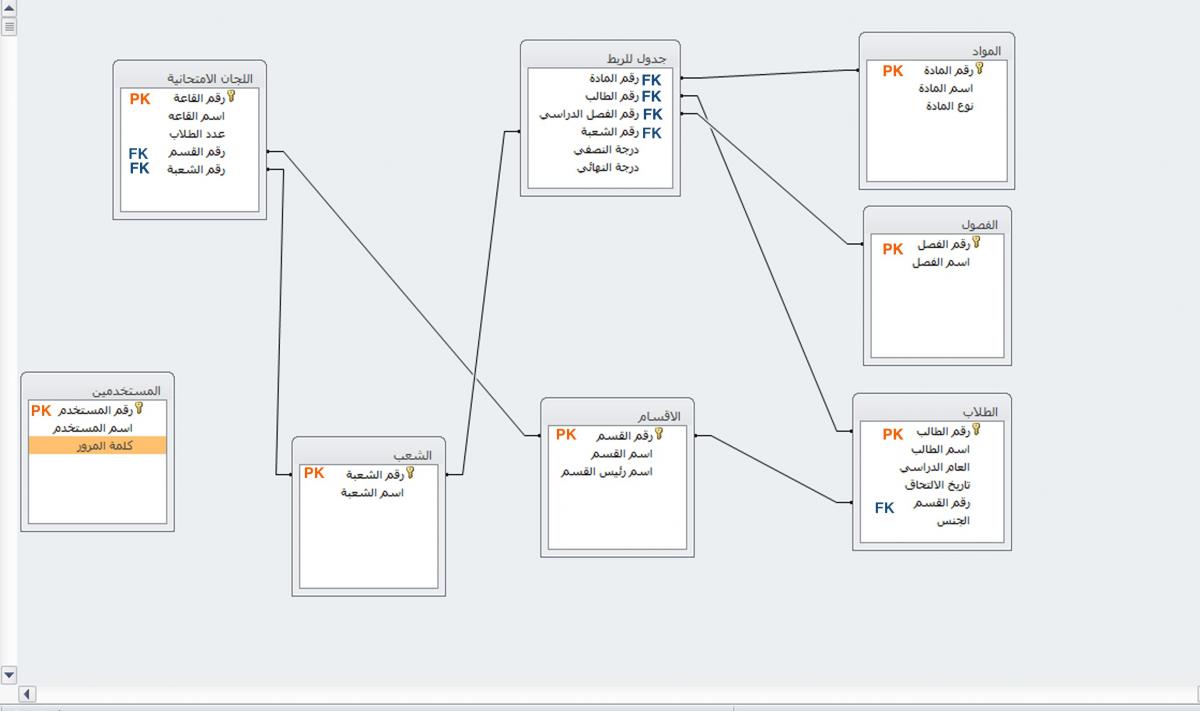The image size is (1200, 711).
Task: Click the key icon next to رقم الشعبة in الشعب
Action: pos(410,473)
